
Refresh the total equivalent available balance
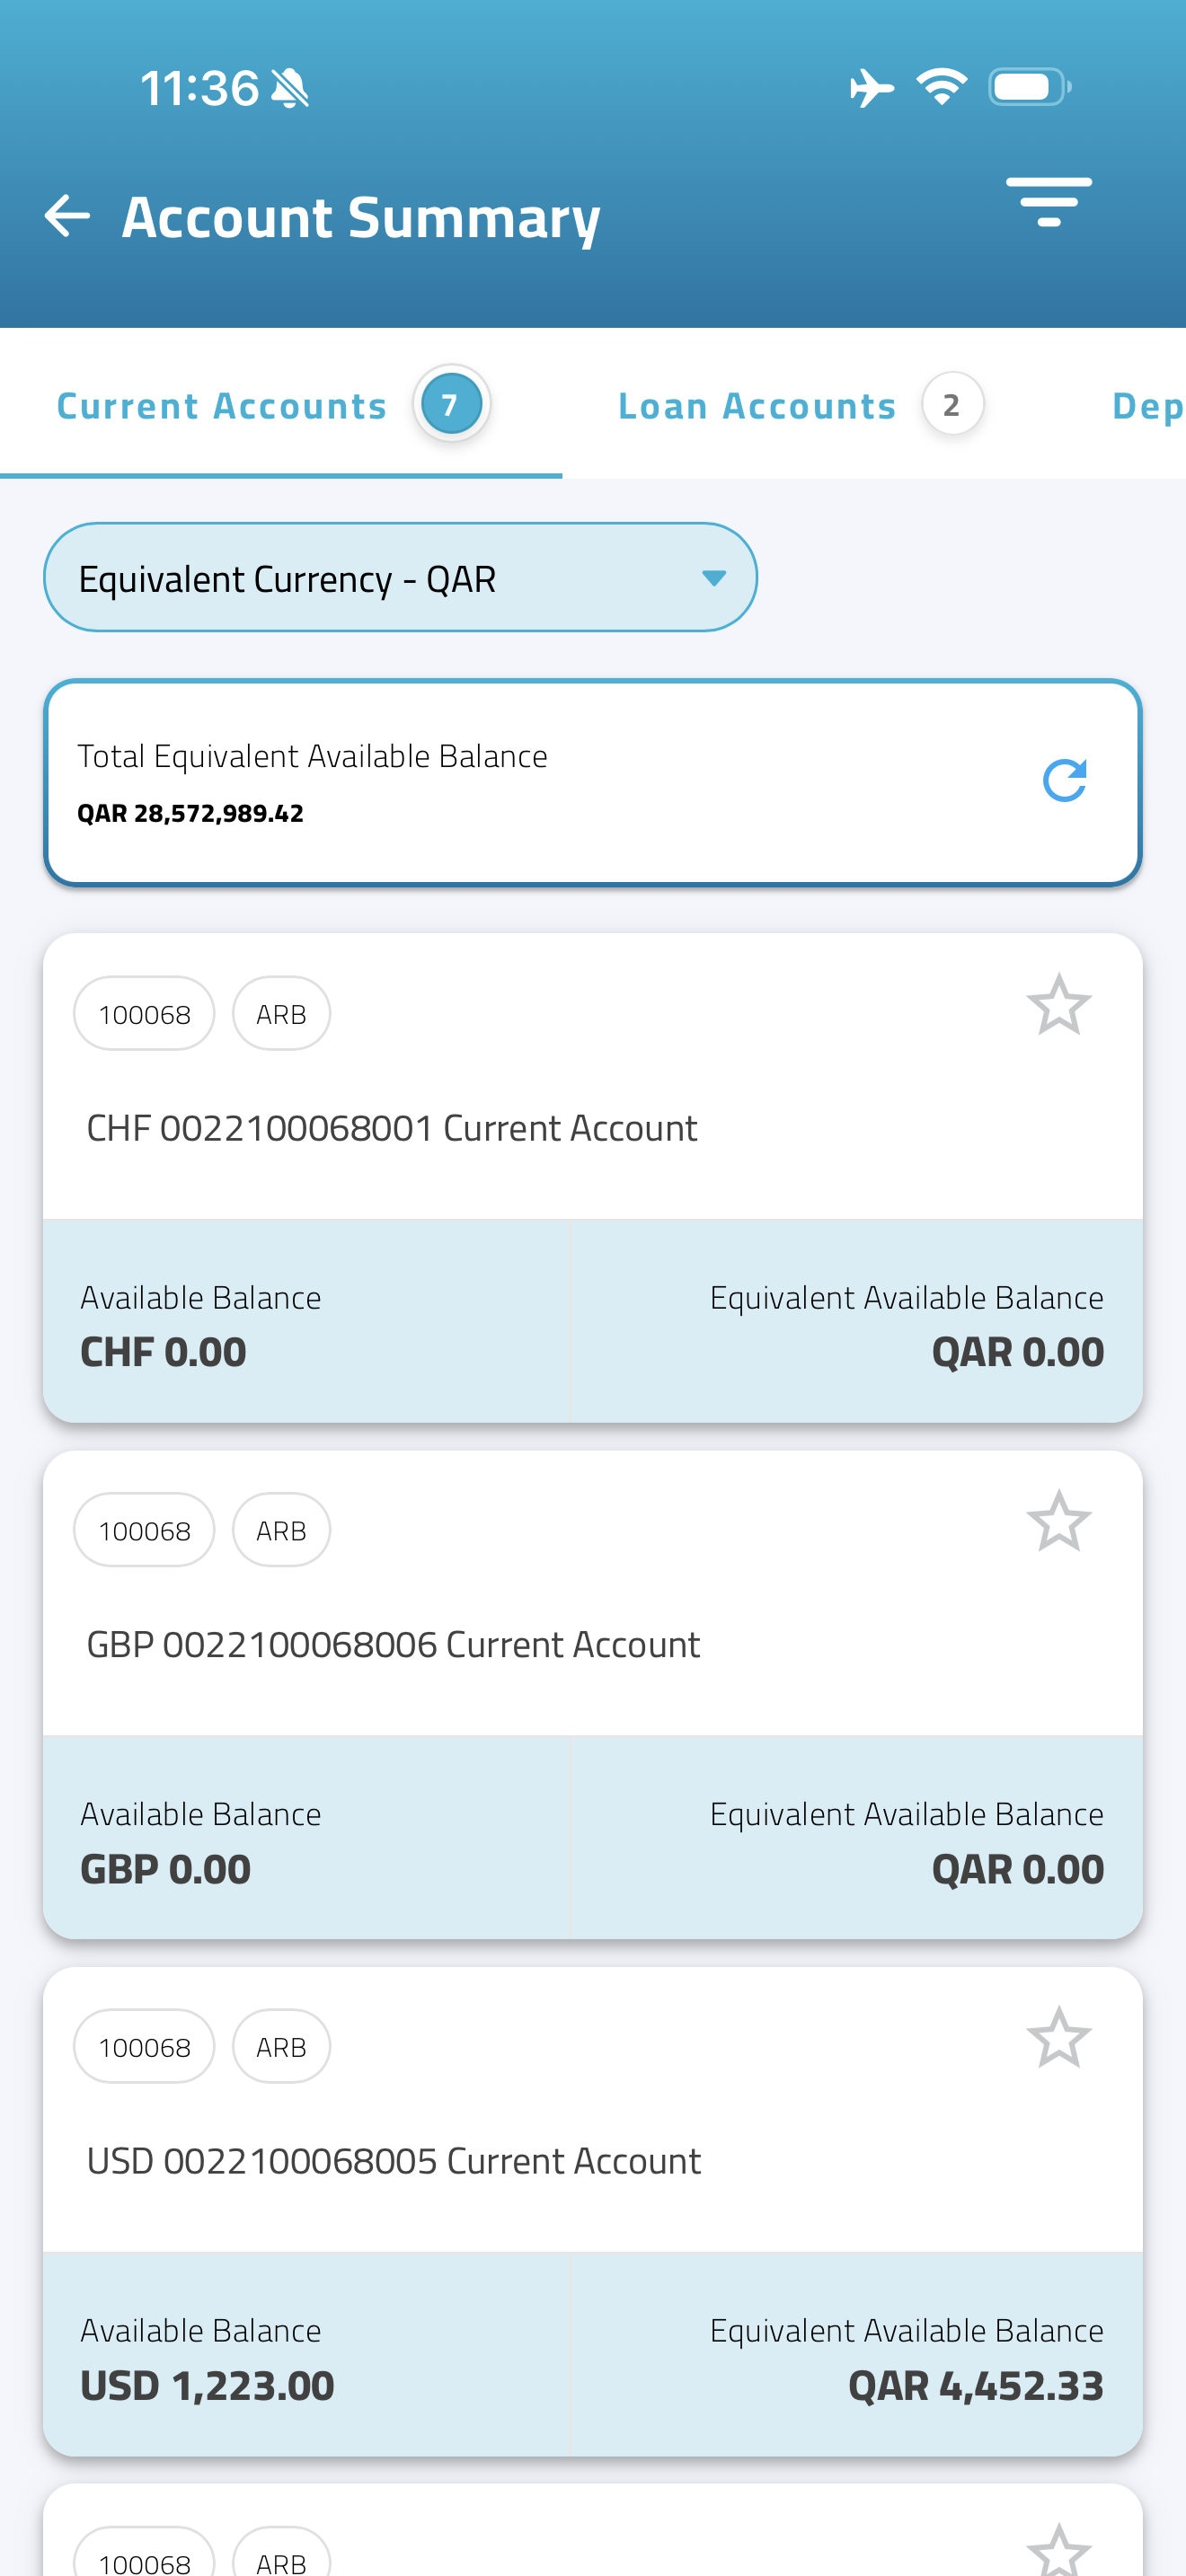1064,781
